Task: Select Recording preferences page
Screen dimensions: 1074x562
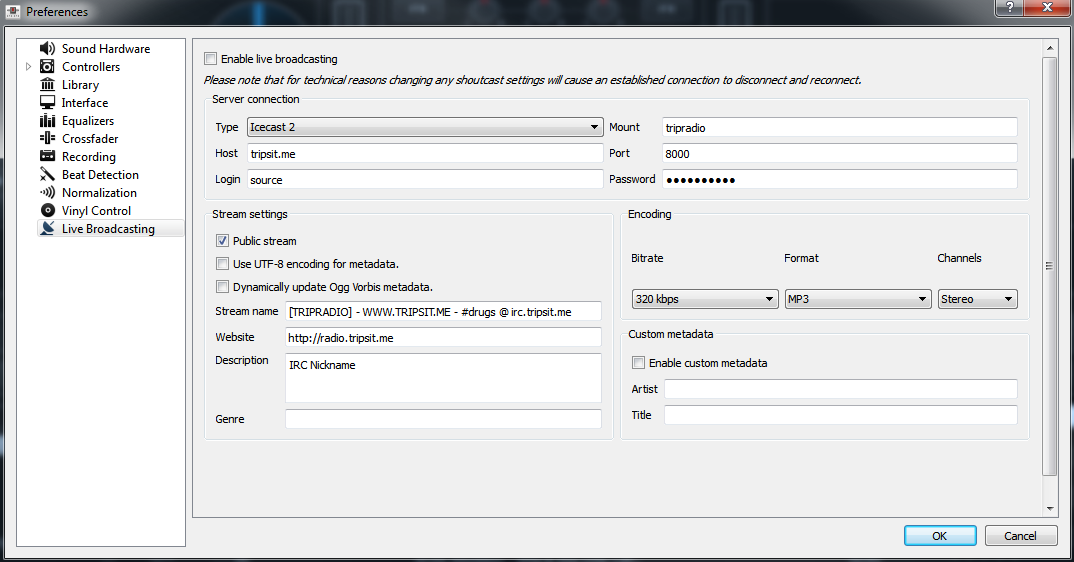Action: pyautogui.click(x=89, y=157)
